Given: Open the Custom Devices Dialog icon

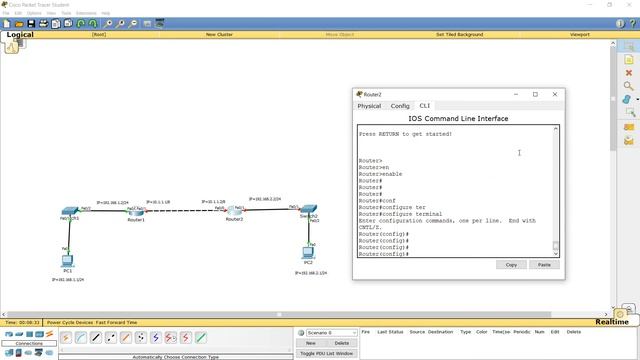Looking at the screenshot, I should [160, 24].
